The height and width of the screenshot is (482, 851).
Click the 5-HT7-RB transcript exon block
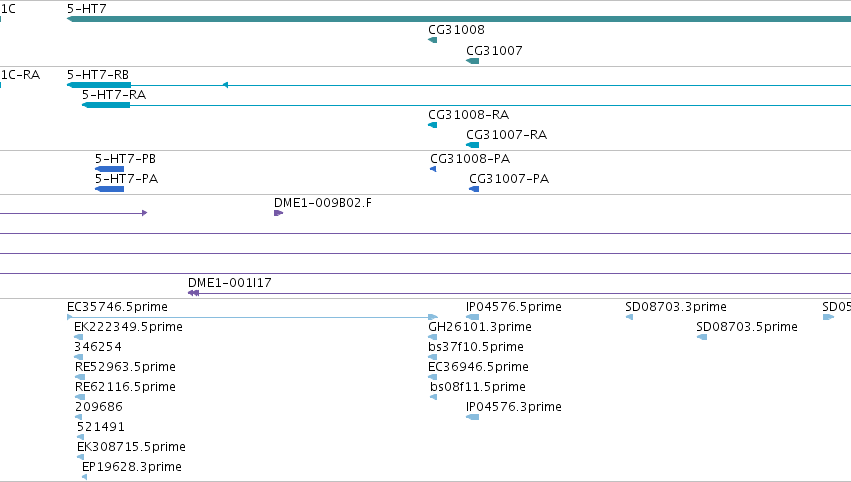[99, 85]
